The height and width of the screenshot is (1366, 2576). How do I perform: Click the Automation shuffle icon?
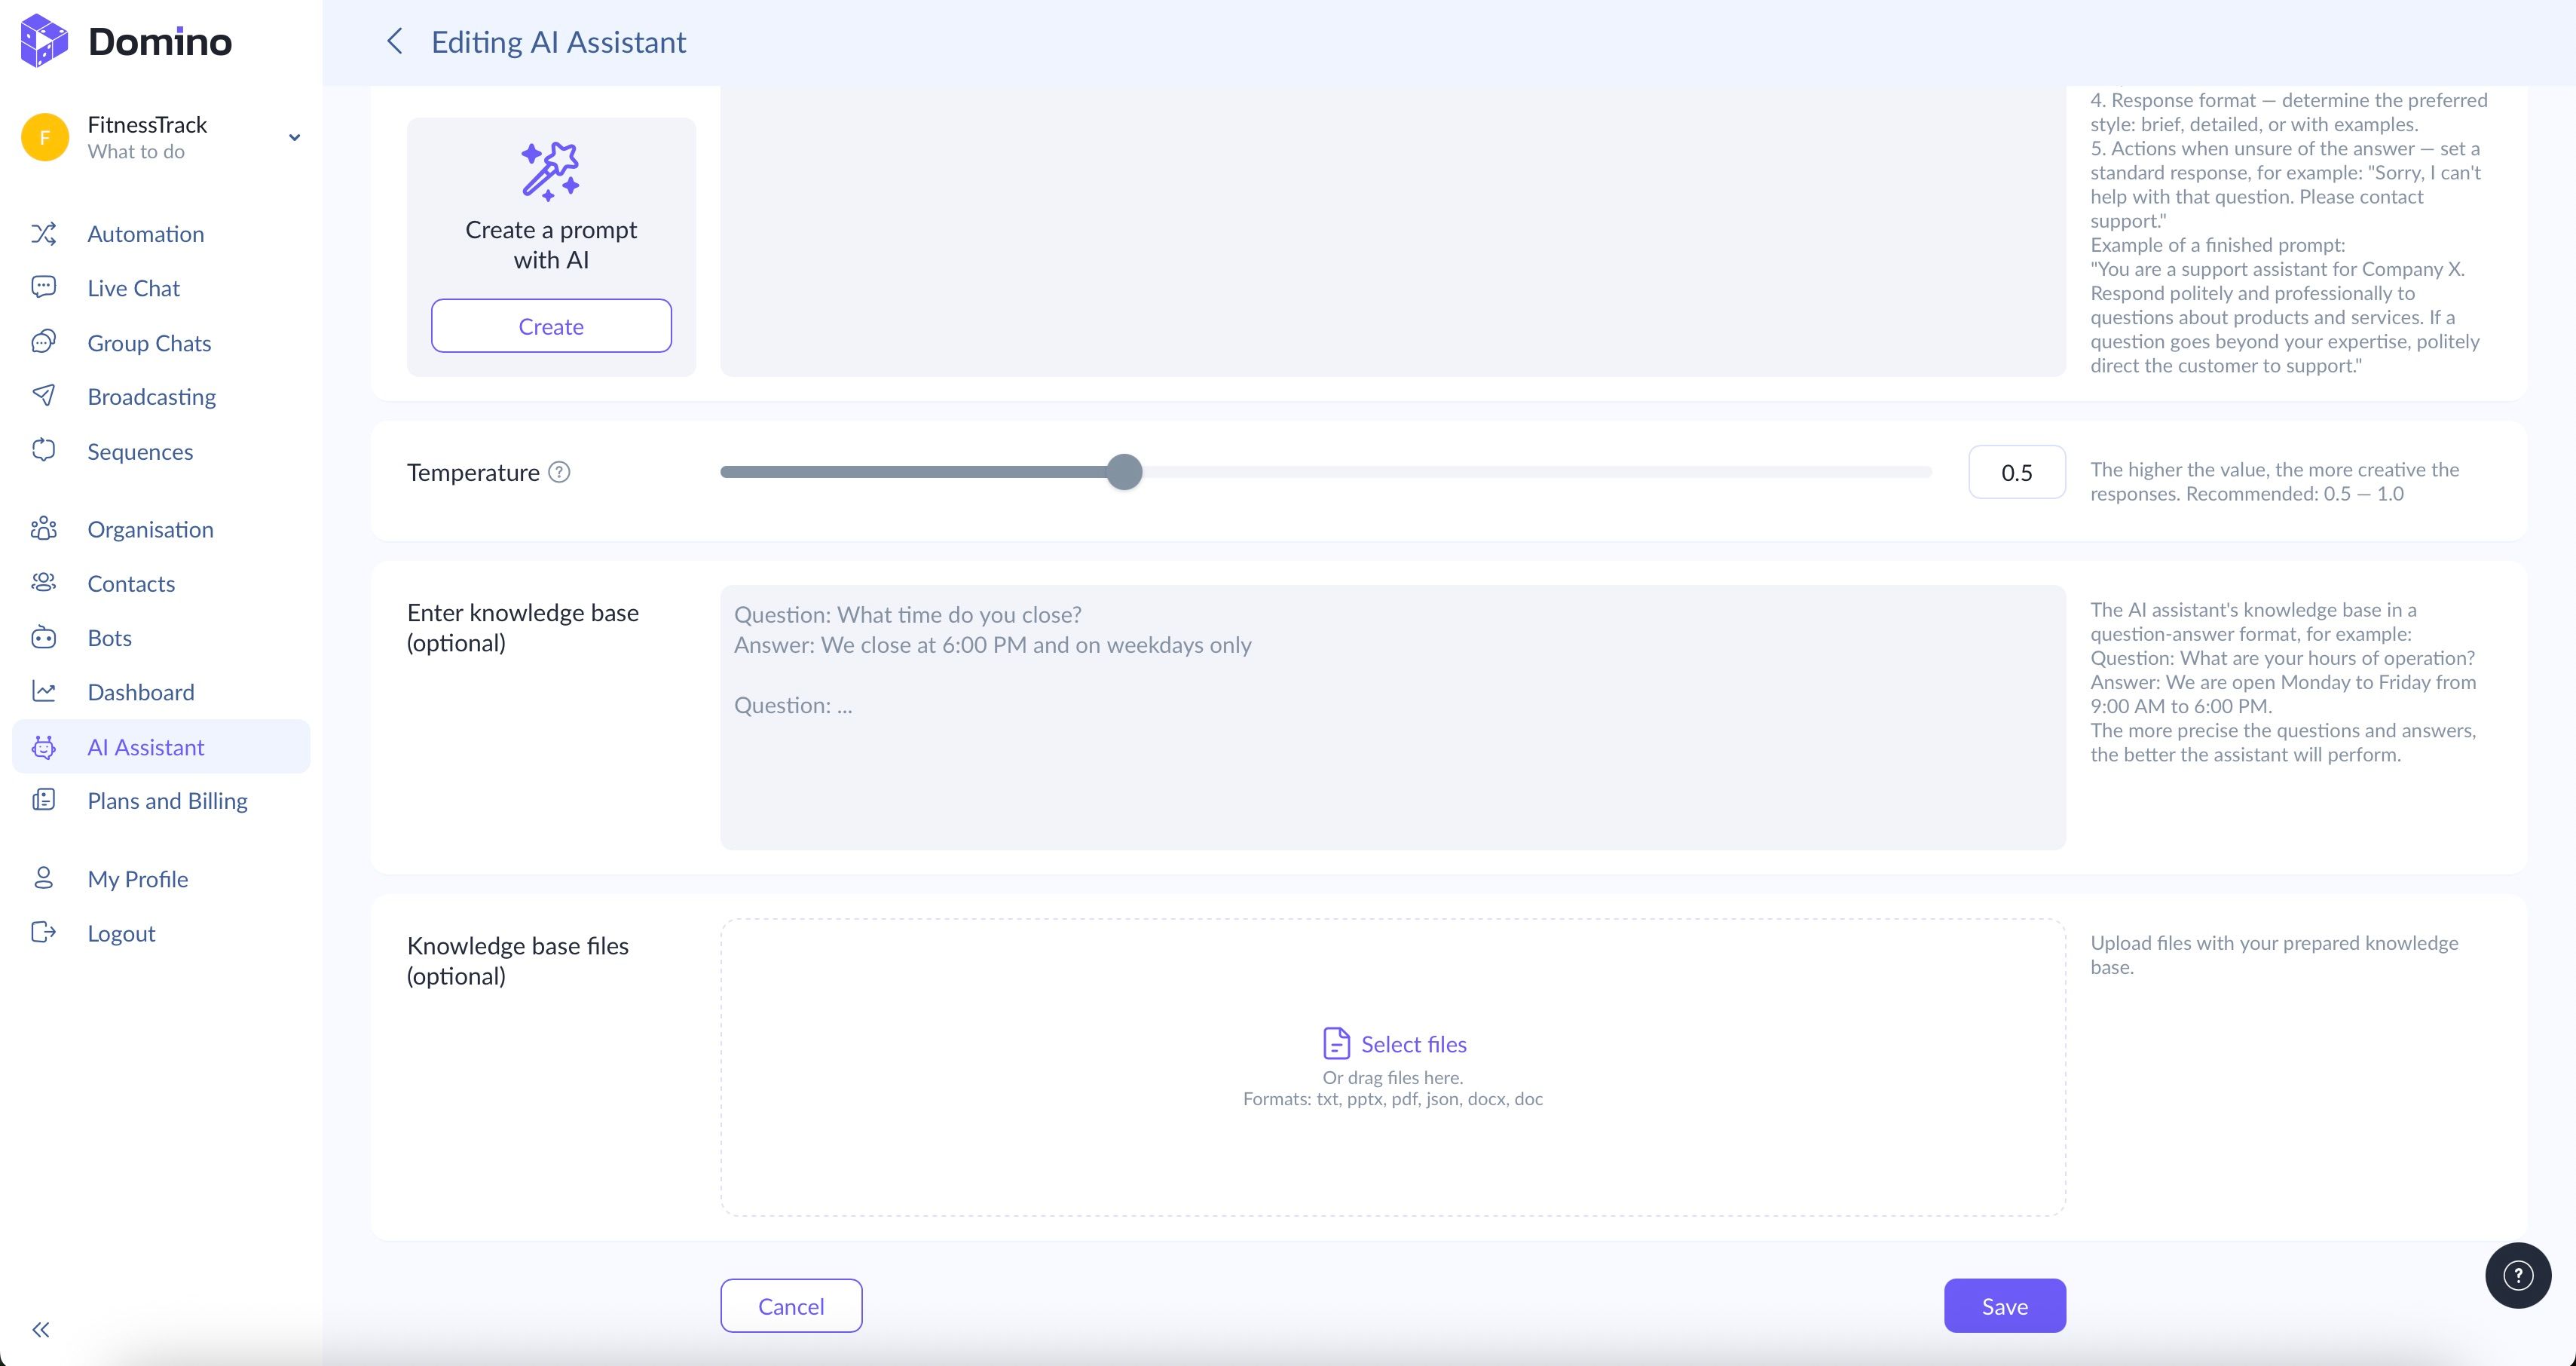click(43, 234)
